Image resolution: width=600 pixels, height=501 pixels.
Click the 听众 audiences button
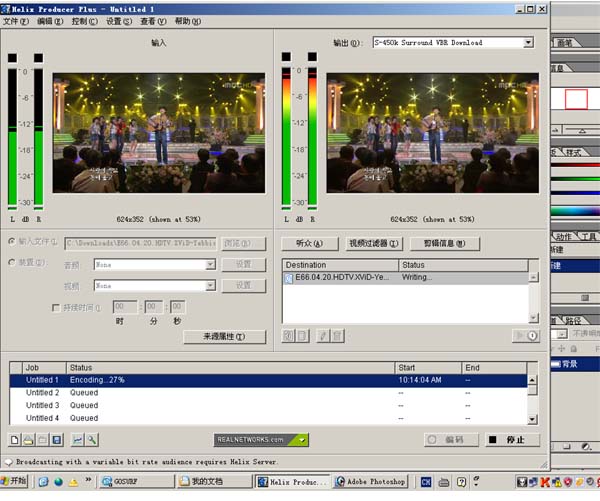[x=310, y=243]
